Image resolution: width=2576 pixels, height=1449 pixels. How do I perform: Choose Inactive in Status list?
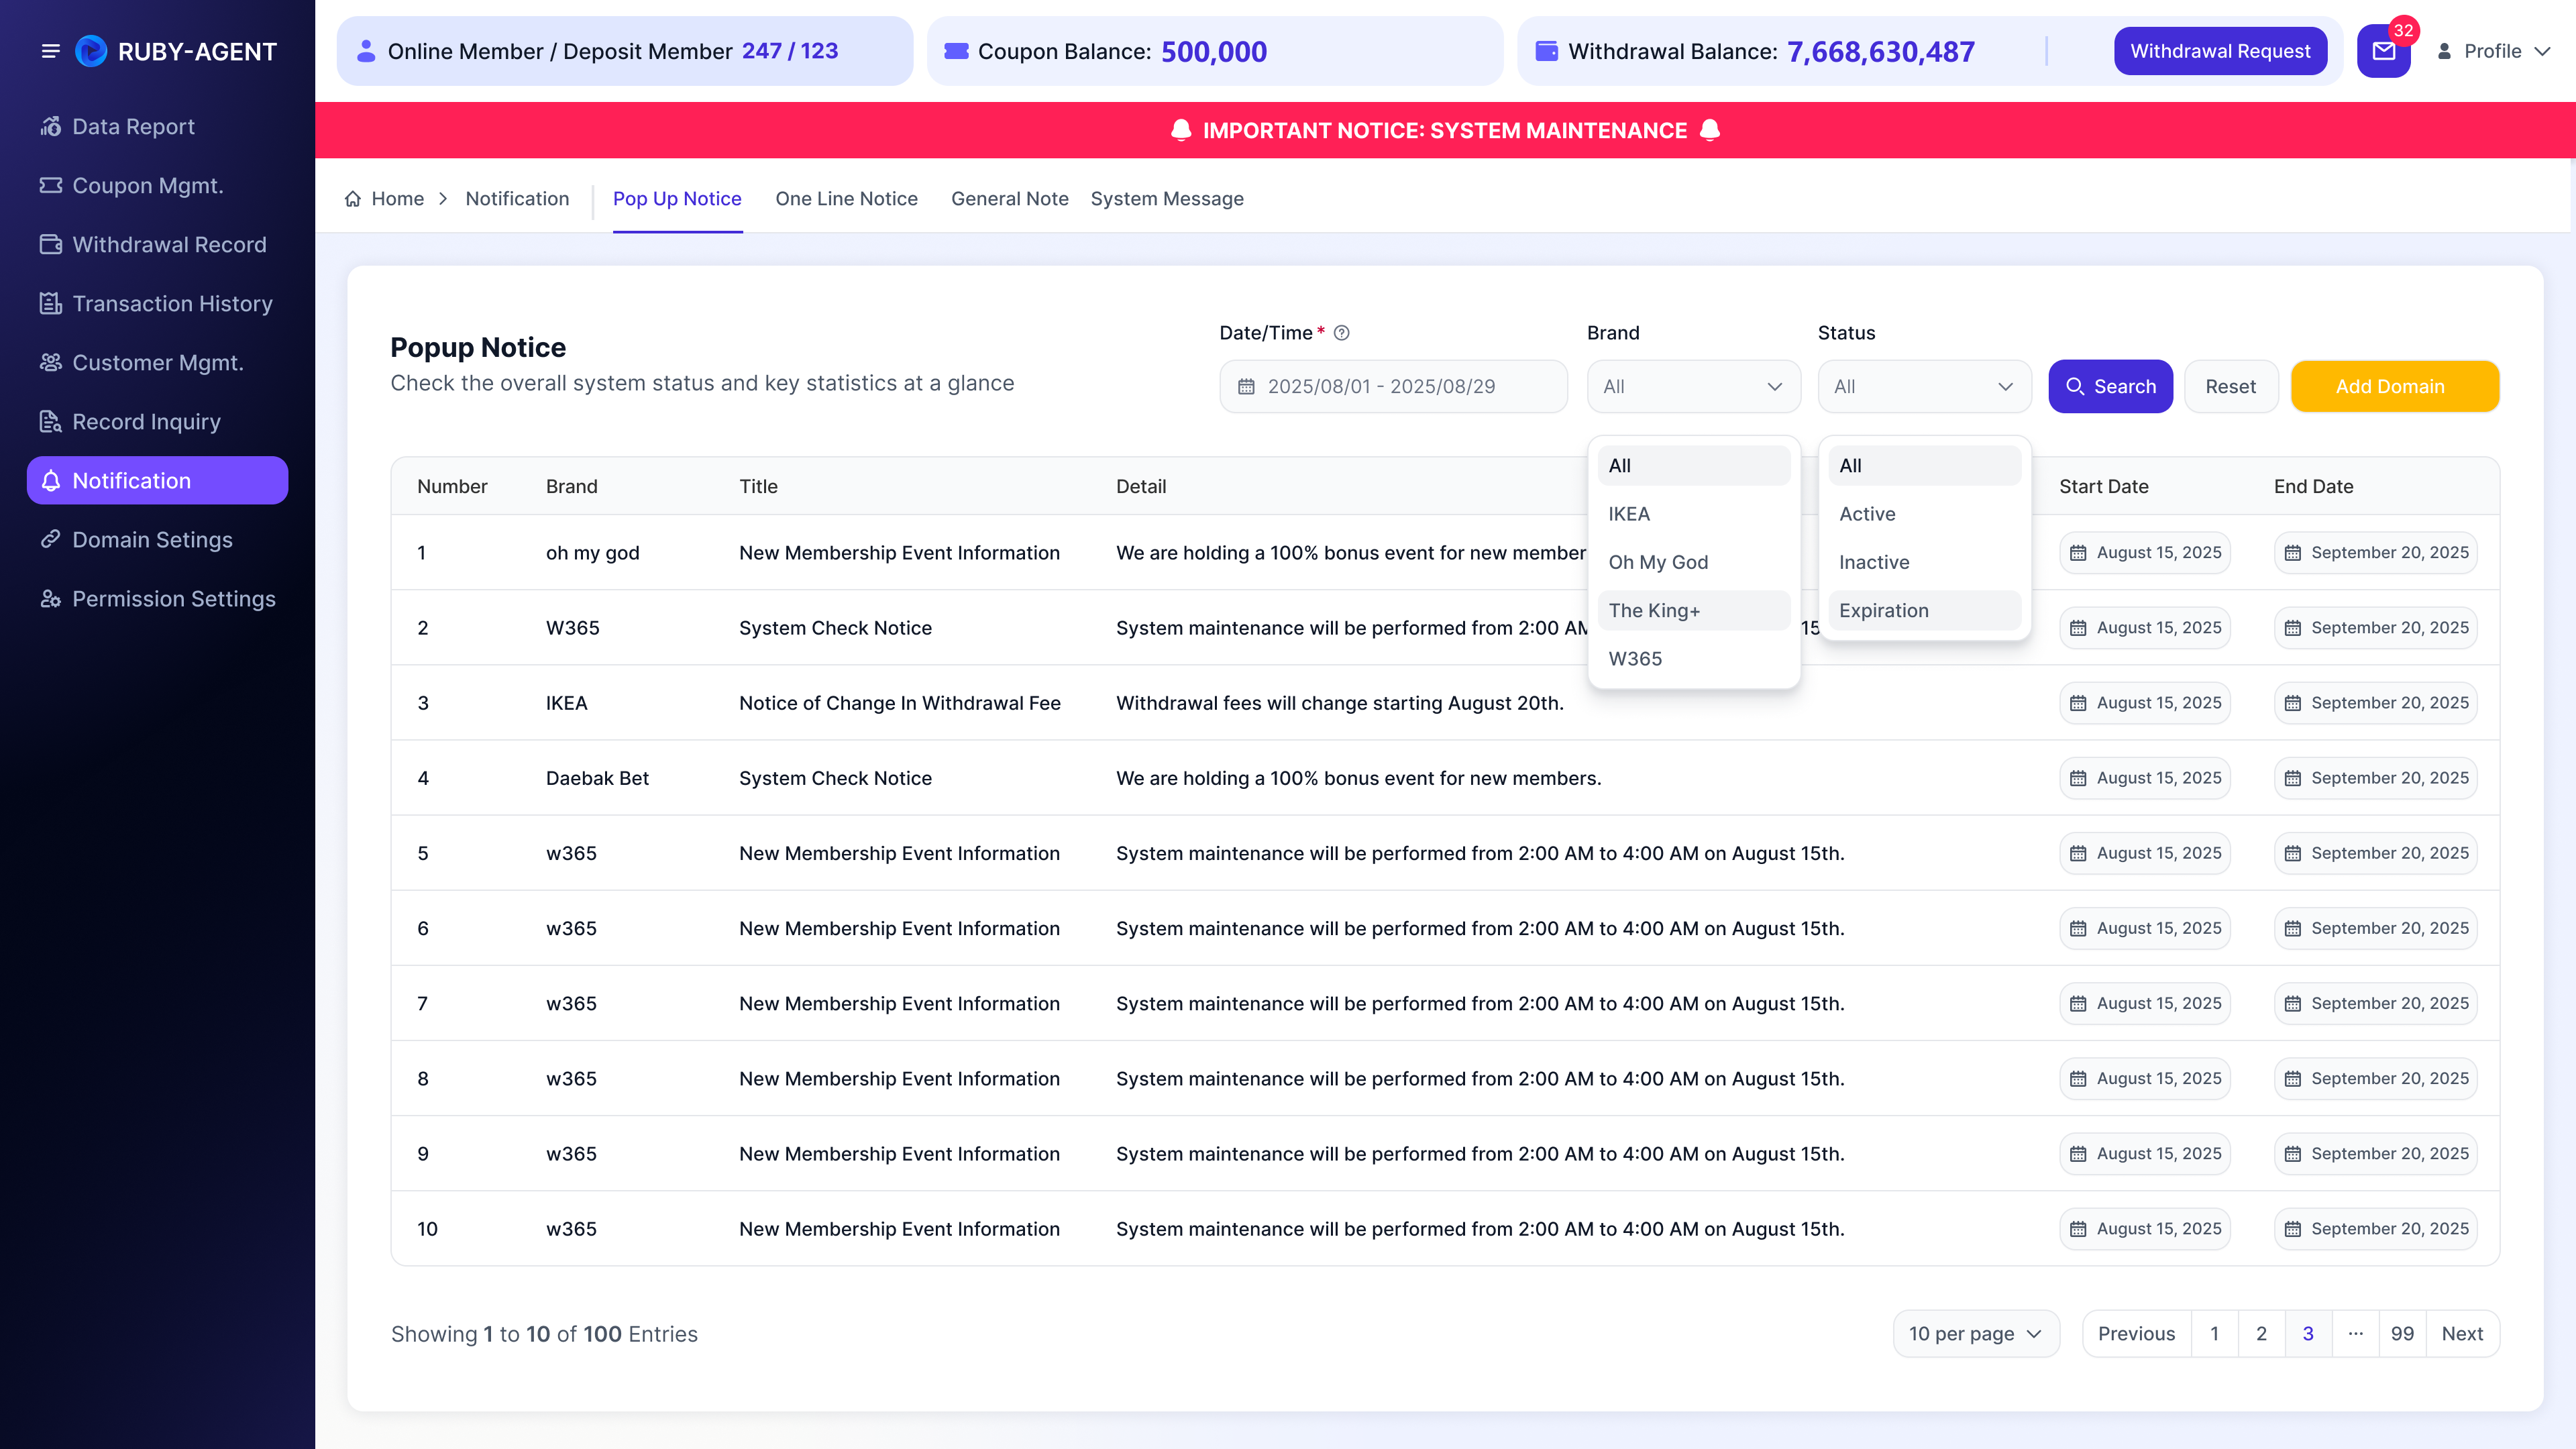tap(1924, 563)
